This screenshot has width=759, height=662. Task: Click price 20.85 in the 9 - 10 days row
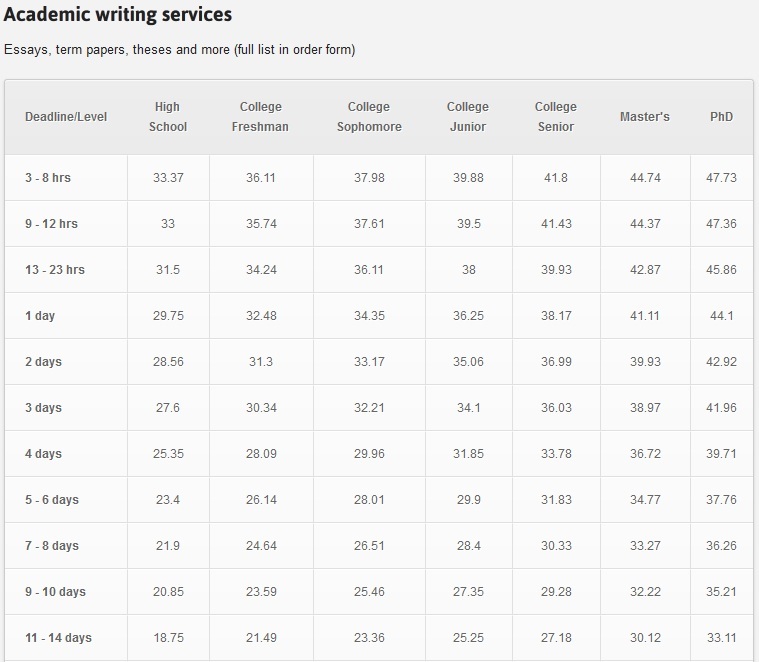[168, 591]
